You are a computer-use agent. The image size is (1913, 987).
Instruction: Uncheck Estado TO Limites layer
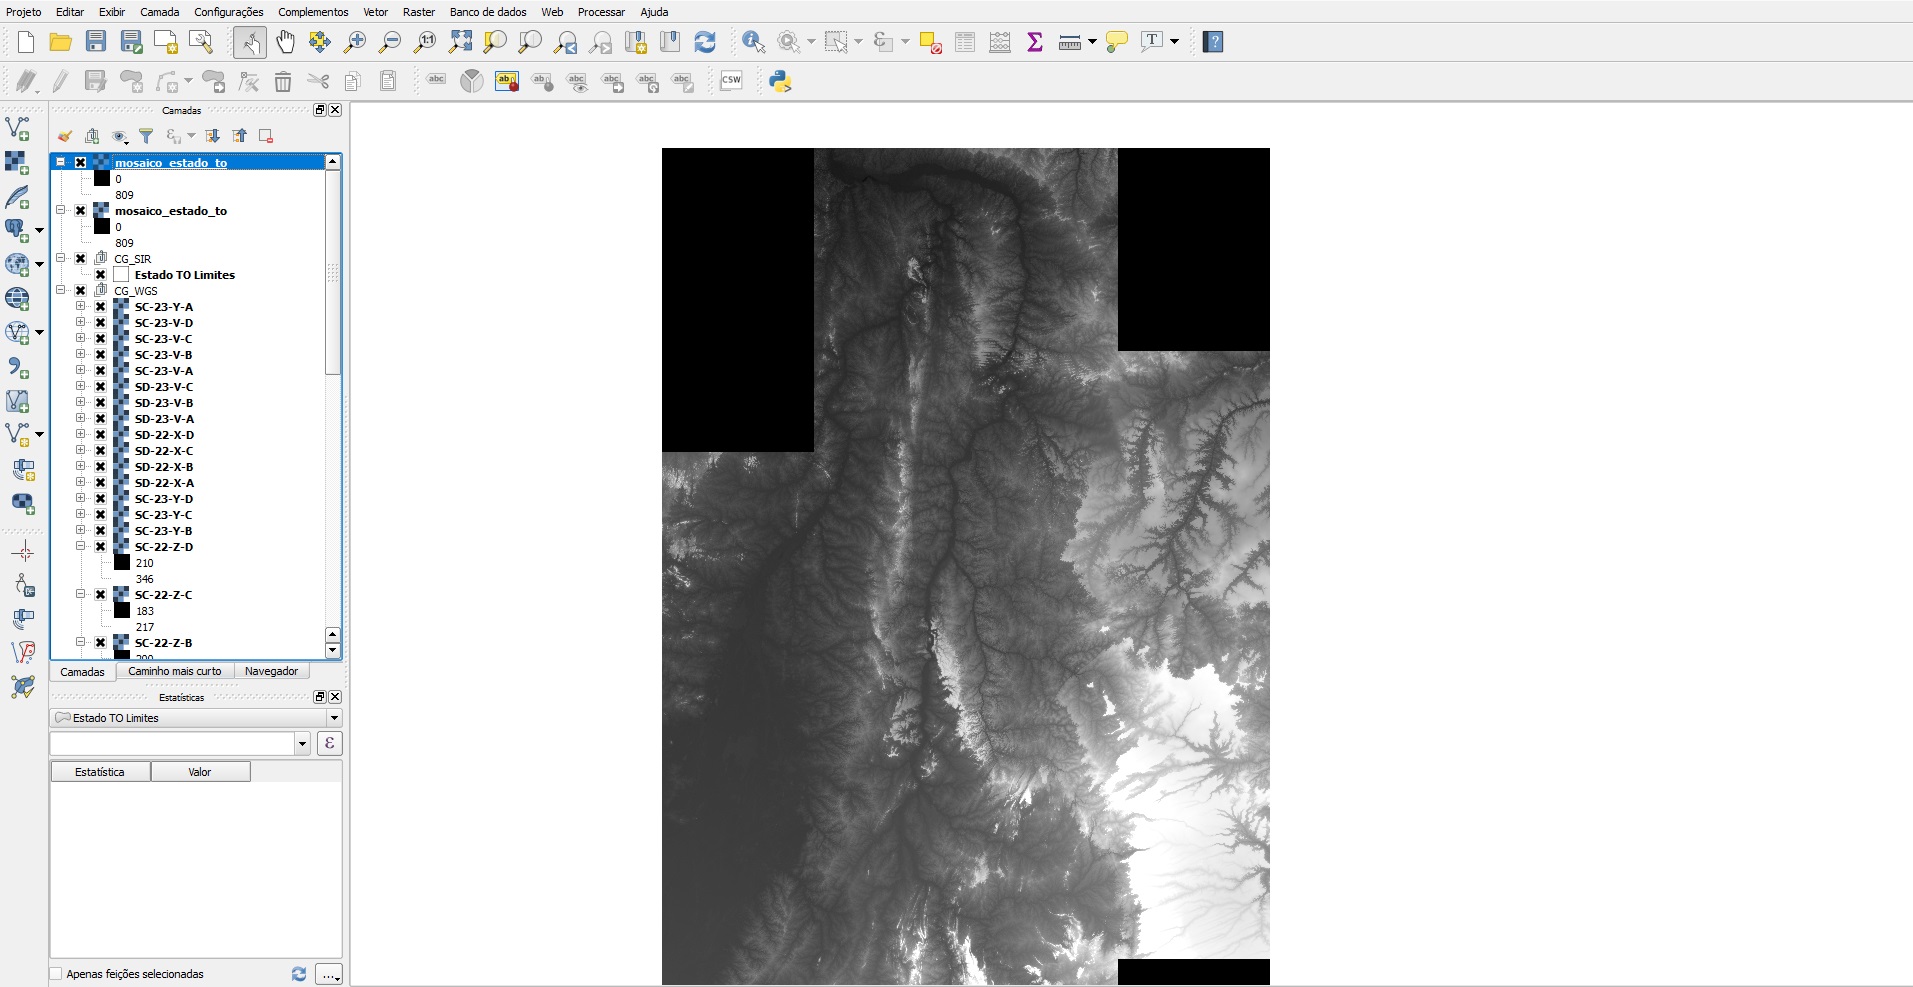pyautogui.click(x=101, y=274)
